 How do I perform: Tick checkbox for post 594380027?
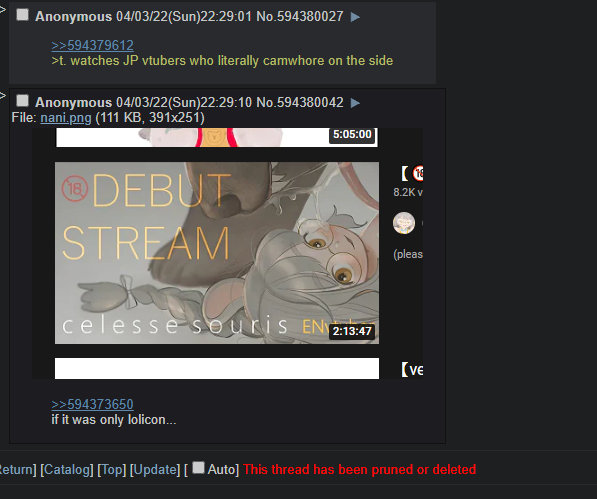(x=22, y=15)
